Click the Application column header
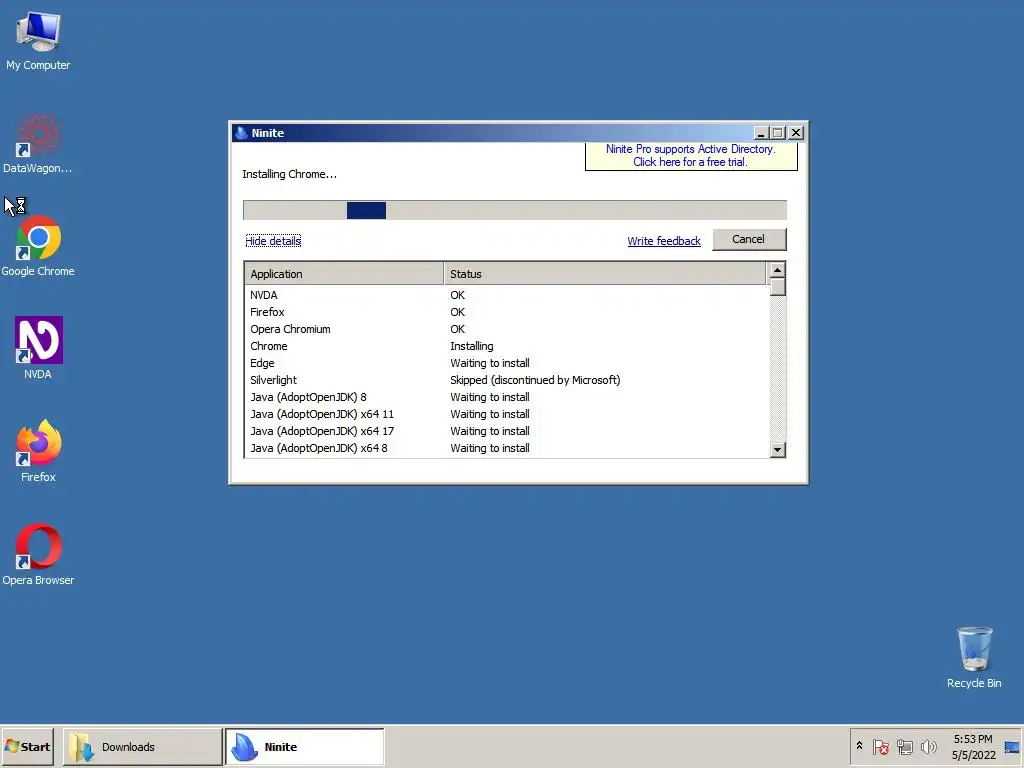Image resolution: width=1024 pixels, height=768 pixels. click(344, 274)
